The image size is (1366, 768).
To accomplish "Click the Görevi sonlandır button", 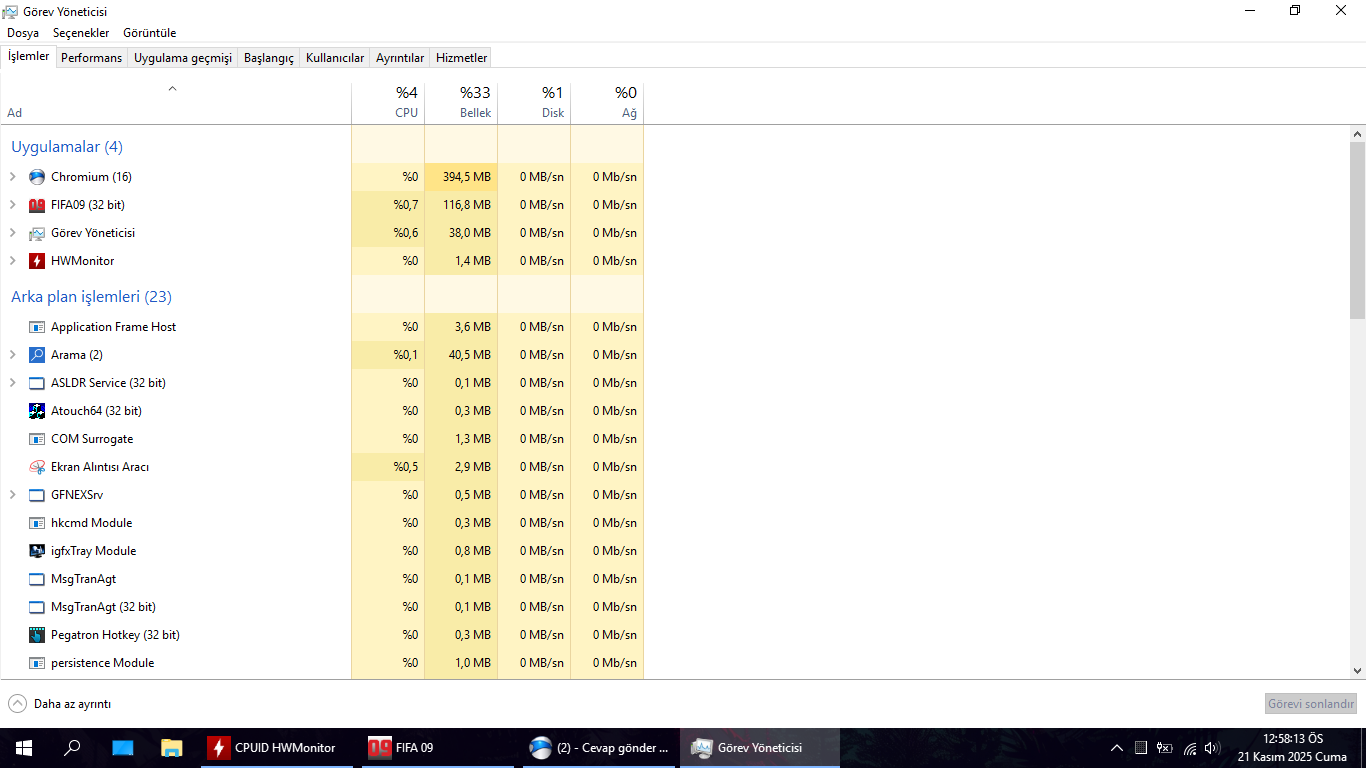I will (x=1311, y=704).
